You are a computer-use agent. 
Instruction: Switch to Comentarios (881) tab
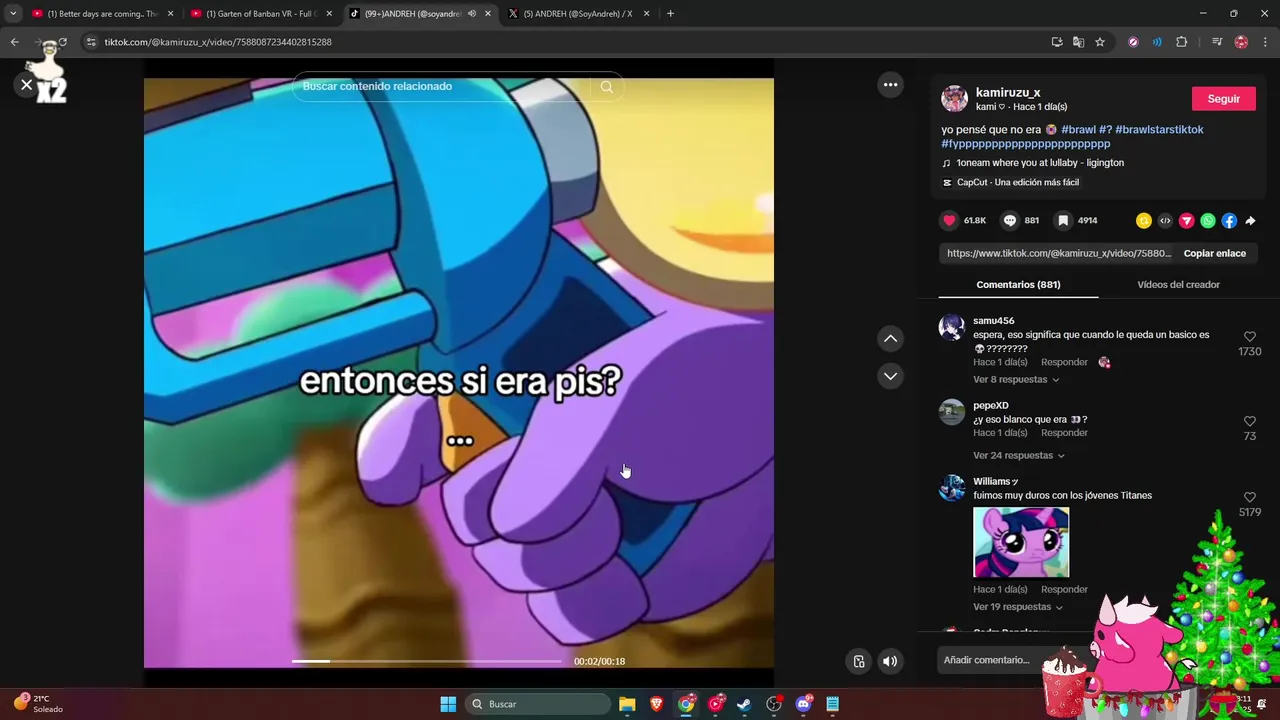pos(1018,285)
